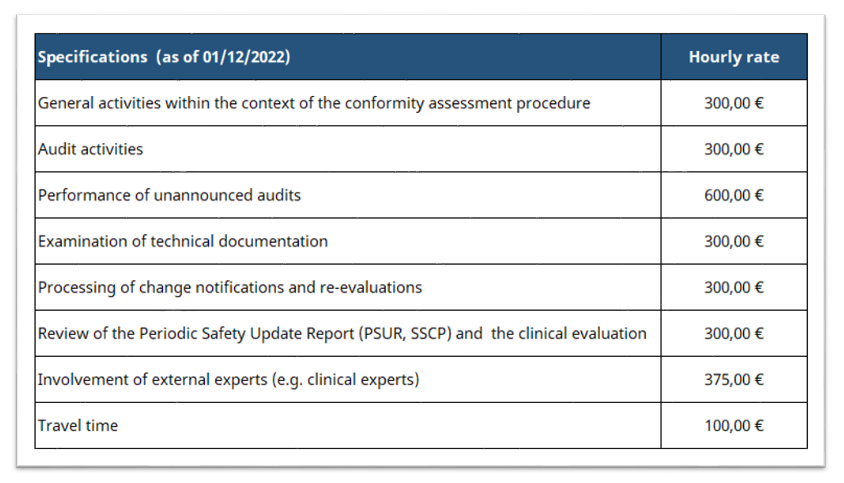This screenshot has height=483, width=844.
Task: Select the Periodic Safety Update Report row
Action: [x=341, y=333]
